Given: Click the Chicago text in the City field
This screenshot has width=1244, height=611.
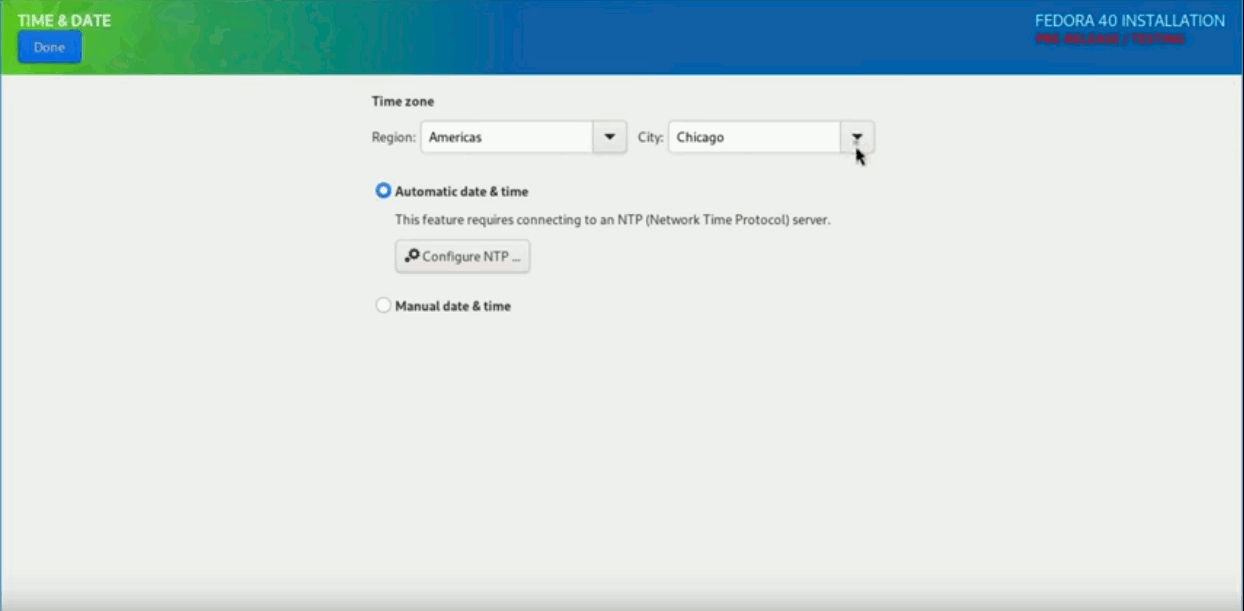Looking at the screenshot, I should [x=700, y=137].
